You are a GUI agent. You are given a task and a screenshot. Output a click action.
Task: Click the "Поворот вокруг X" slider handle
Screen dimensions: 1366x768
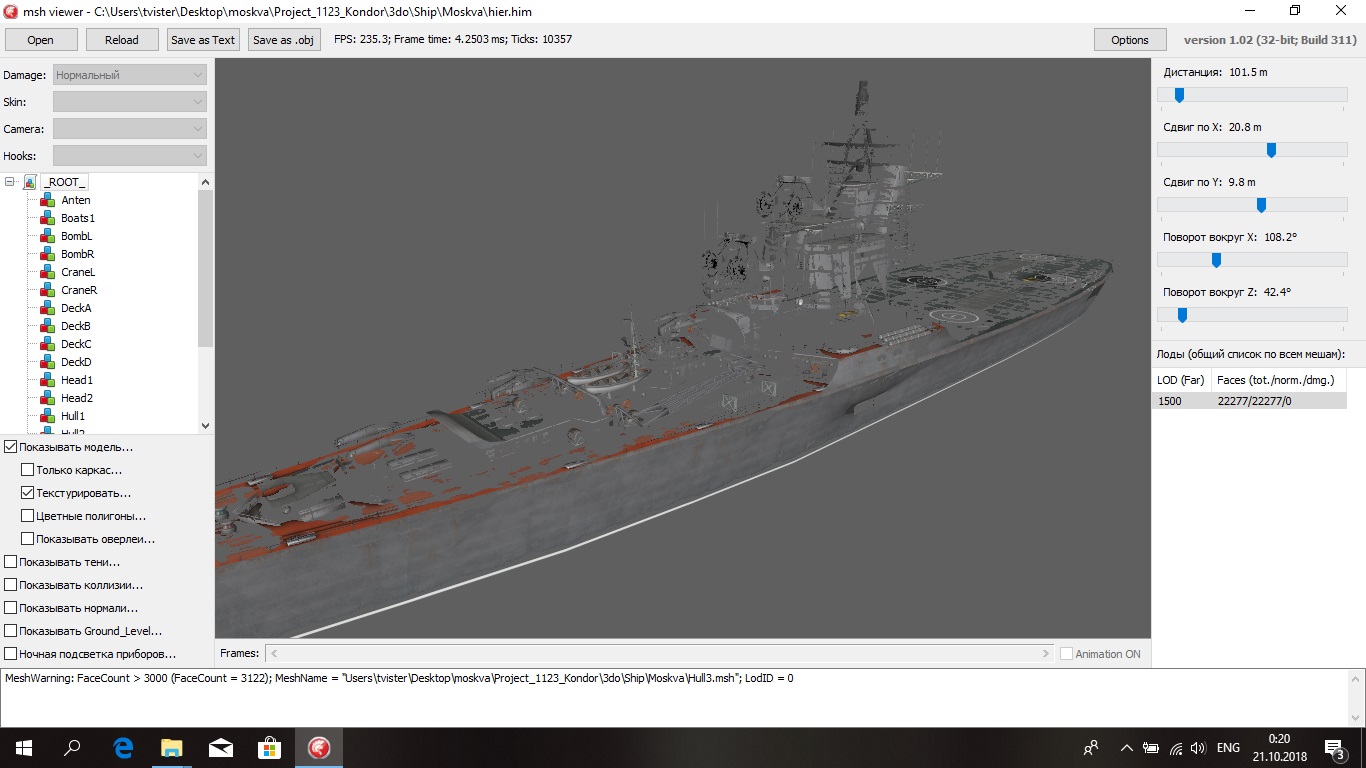click(x=1216, y=259)
